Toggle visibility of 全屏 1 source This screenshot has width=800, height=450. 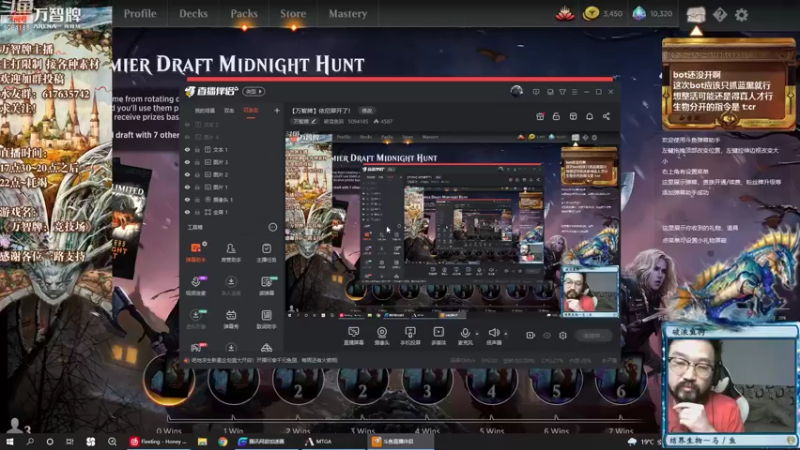(187, 212)
